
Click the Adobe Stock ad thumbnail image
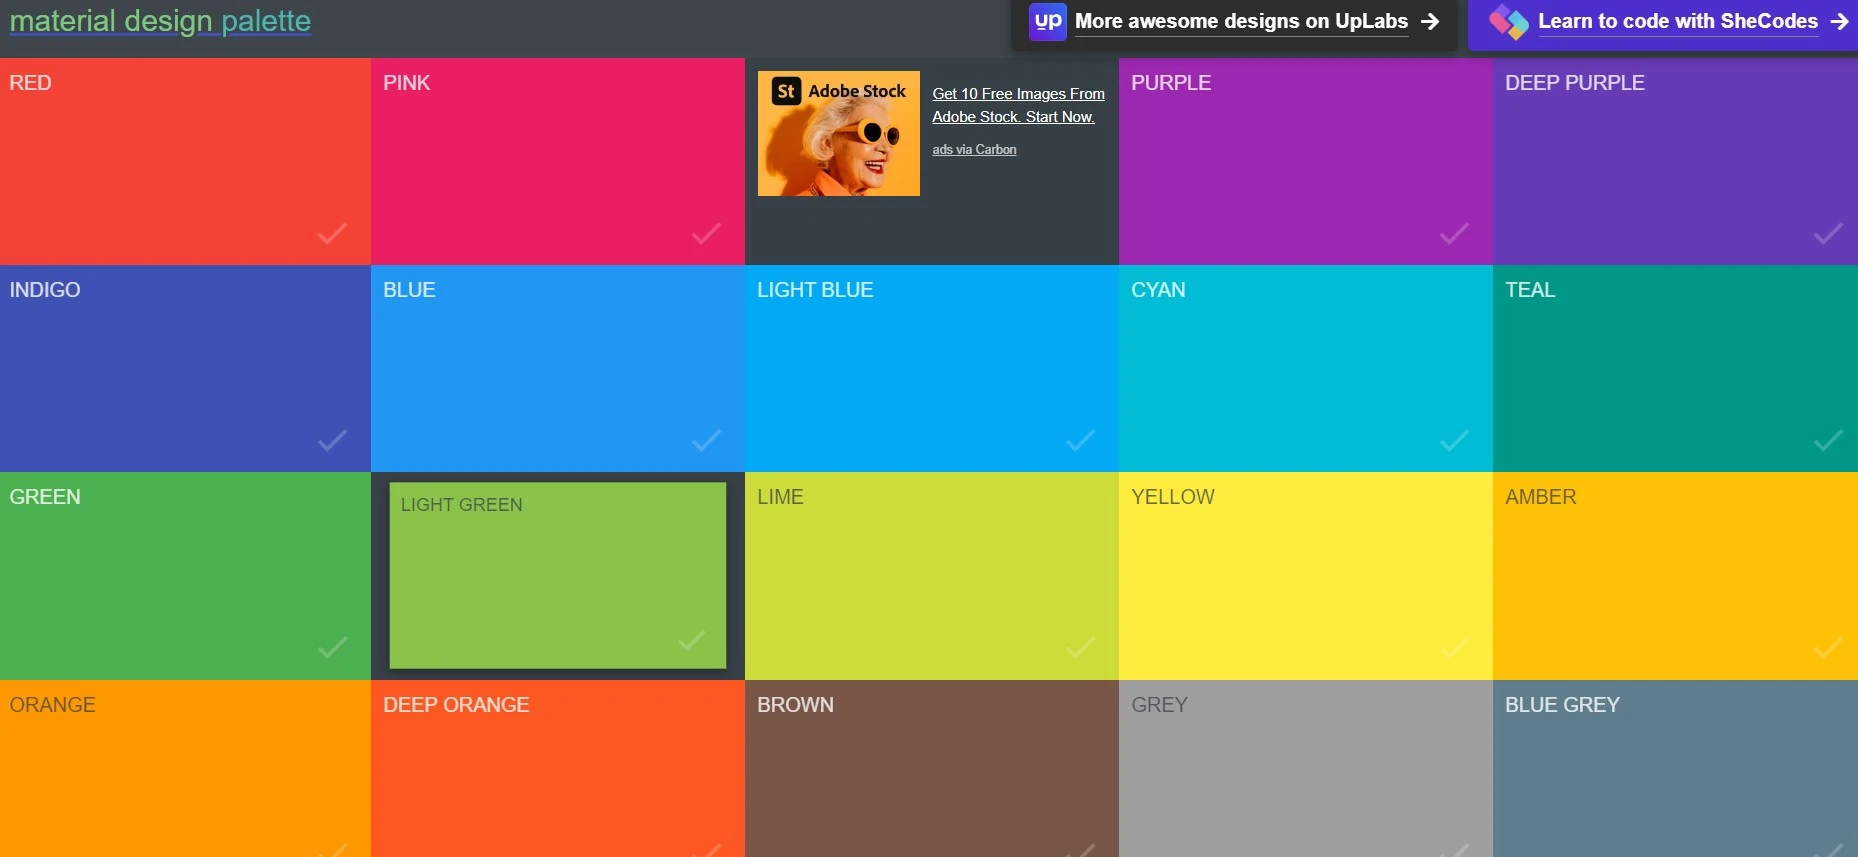(x=838, y=134)
